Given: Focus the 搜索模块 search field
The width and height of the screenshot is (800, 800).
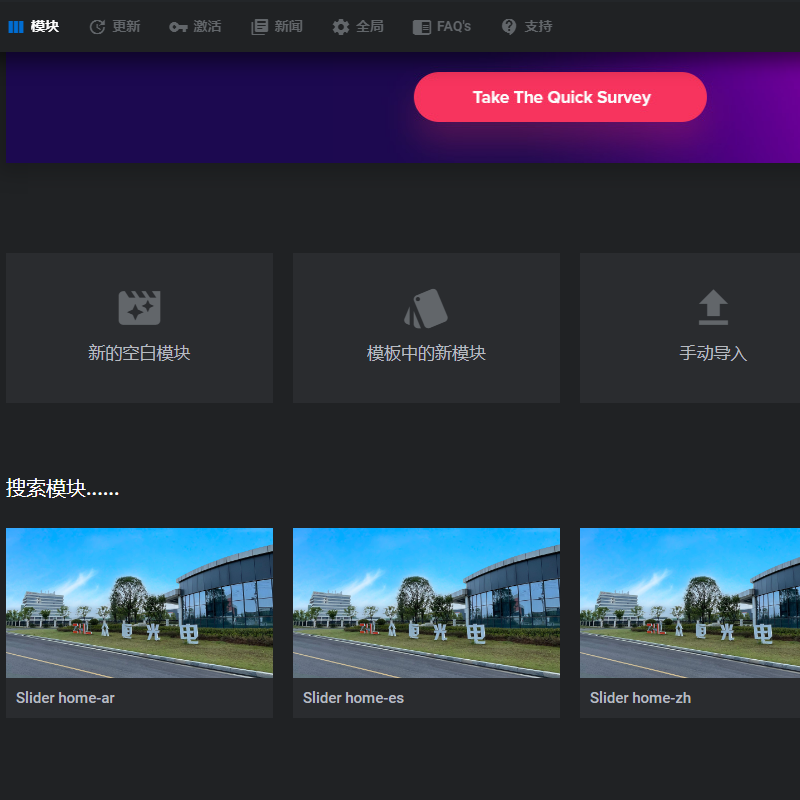Looking at the screenshot, I should coord(62,488).
